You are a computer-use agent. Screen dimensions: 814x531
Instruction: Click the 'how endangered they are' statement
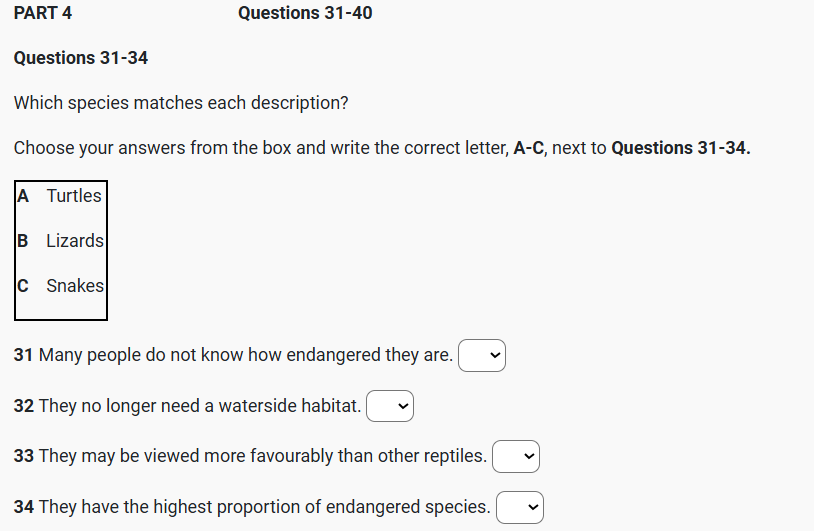[245, 355]
